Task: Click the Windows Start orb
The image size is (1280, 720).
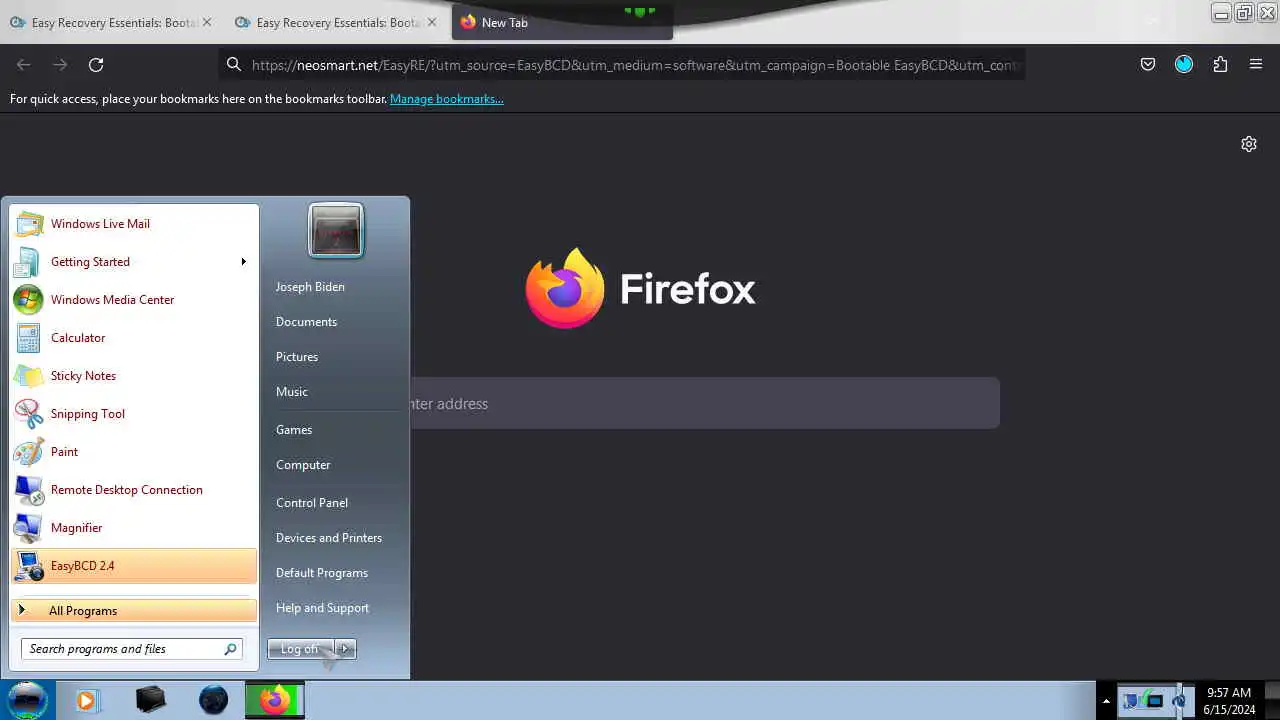Action: coord(27,700)
